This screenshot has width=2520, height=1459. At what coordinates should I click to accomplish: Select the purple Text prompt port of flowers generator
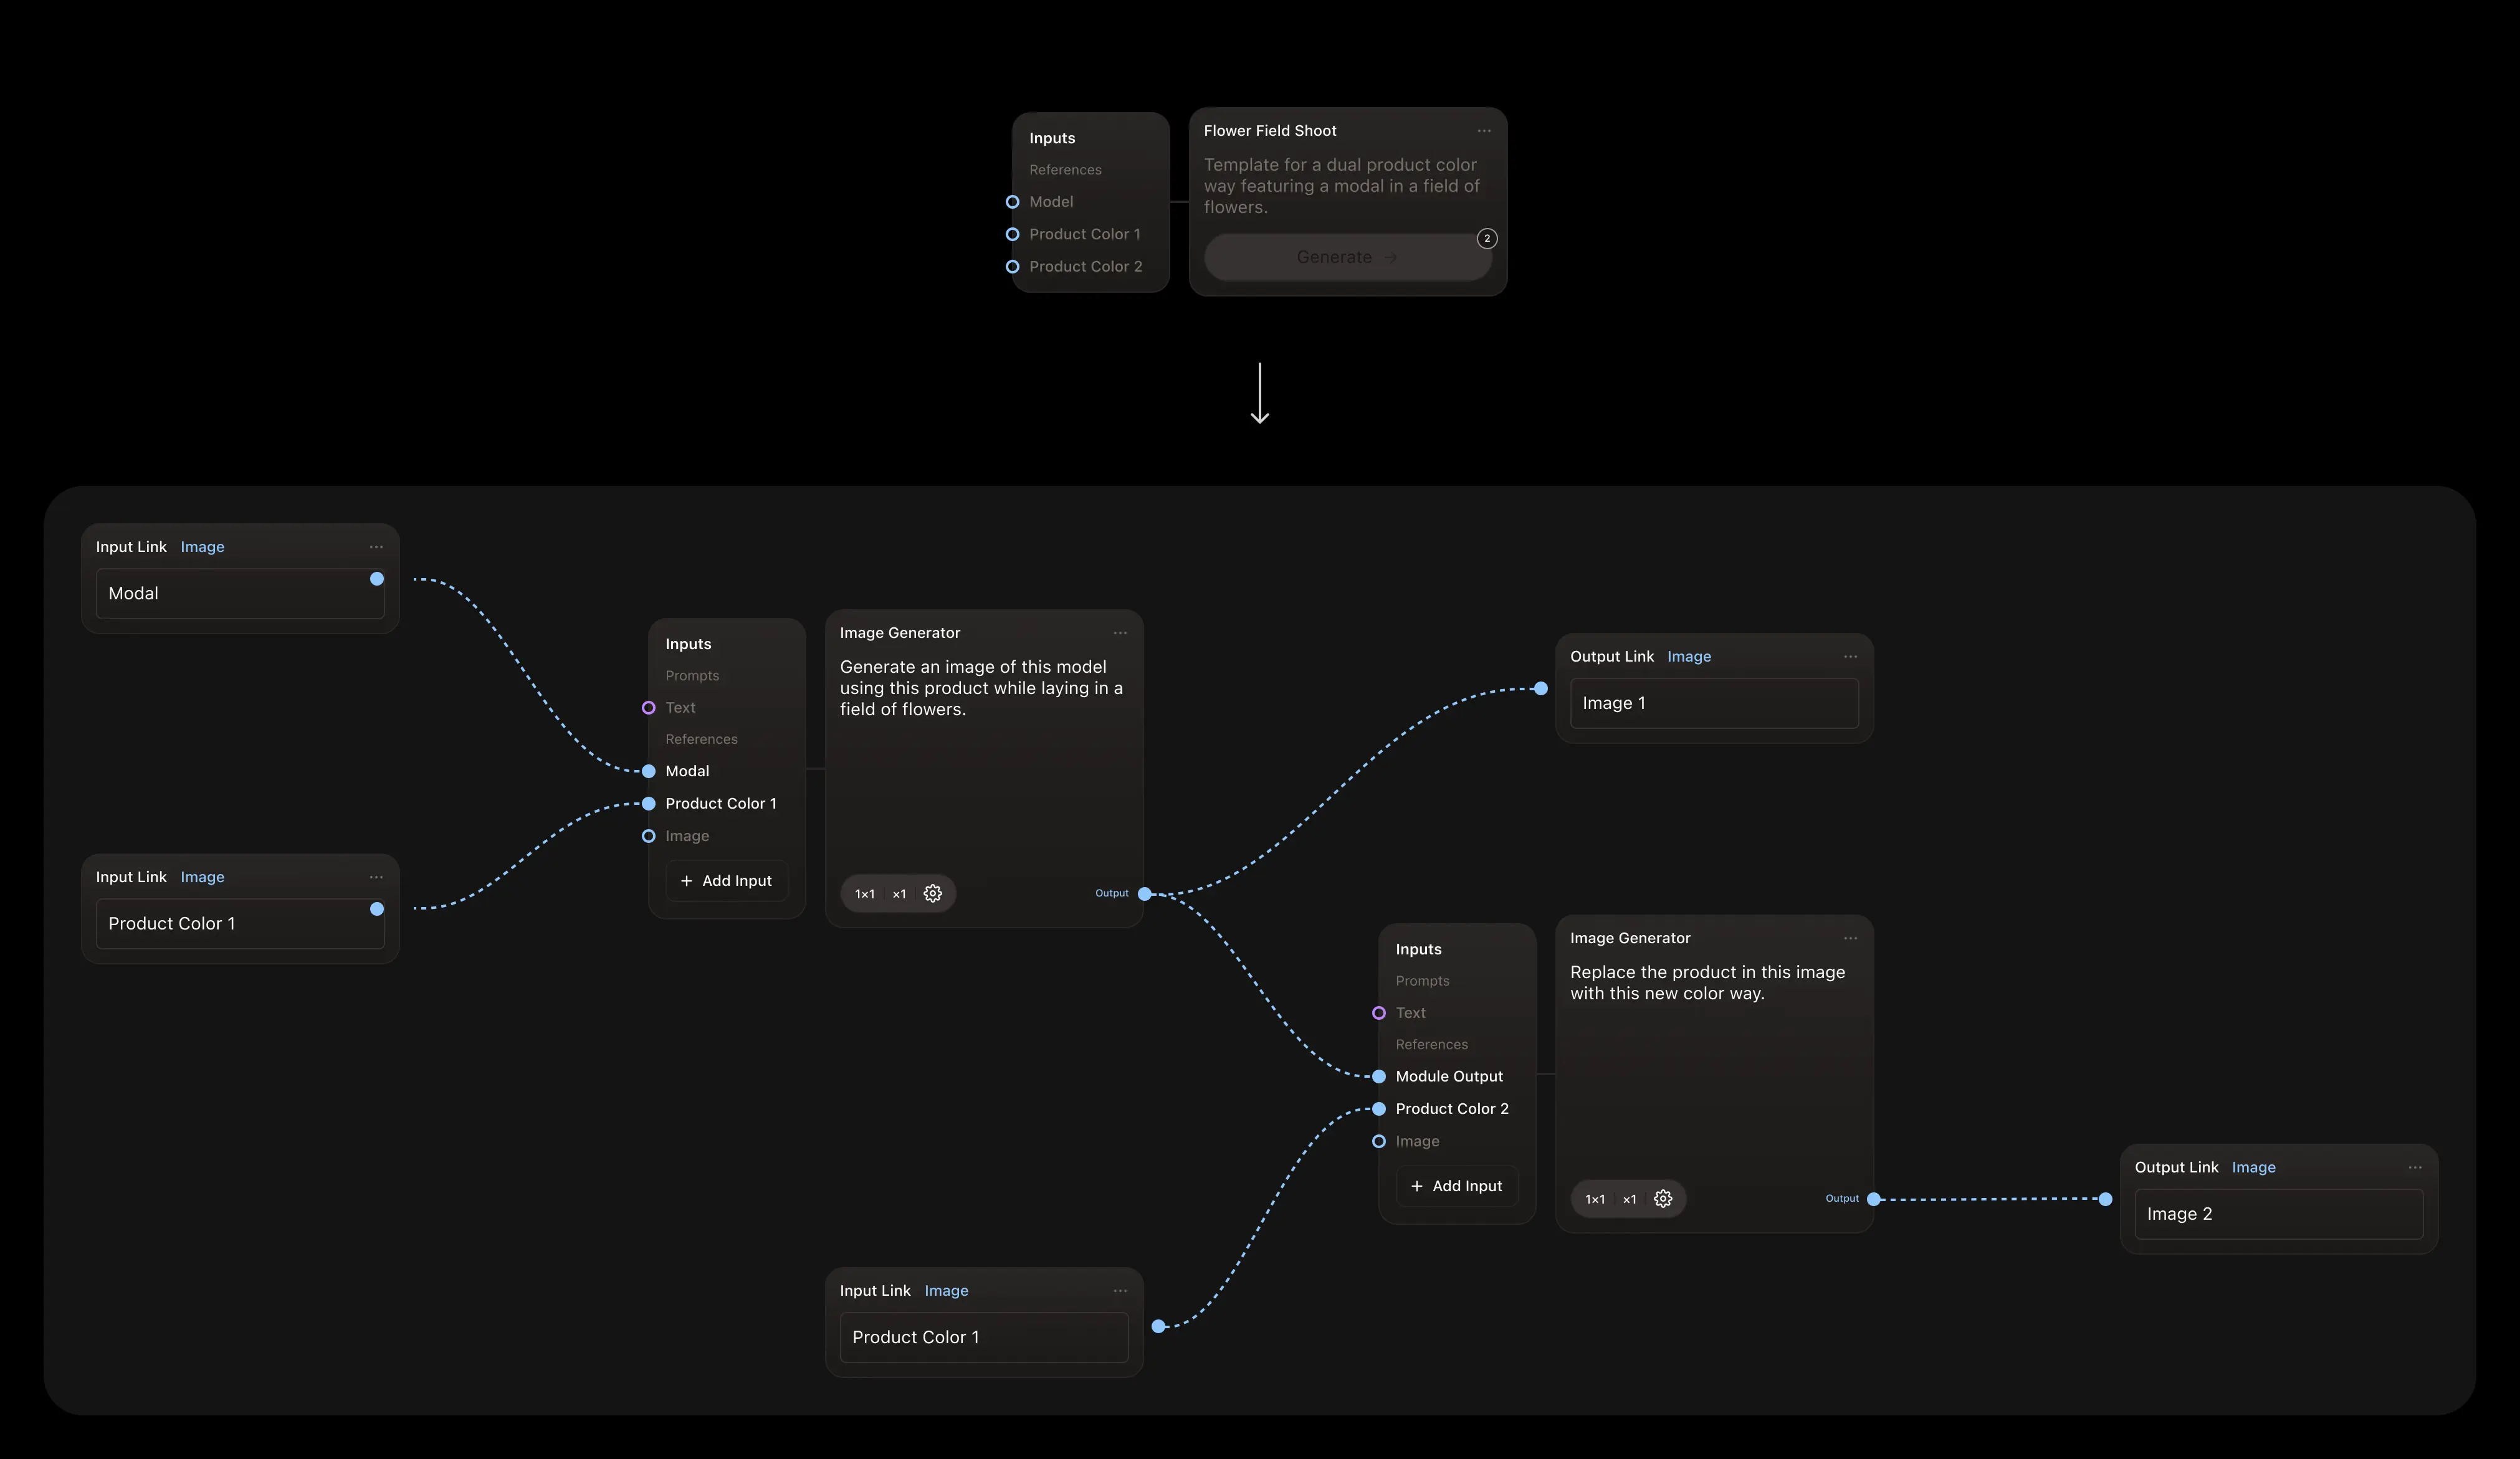point(648,708)
